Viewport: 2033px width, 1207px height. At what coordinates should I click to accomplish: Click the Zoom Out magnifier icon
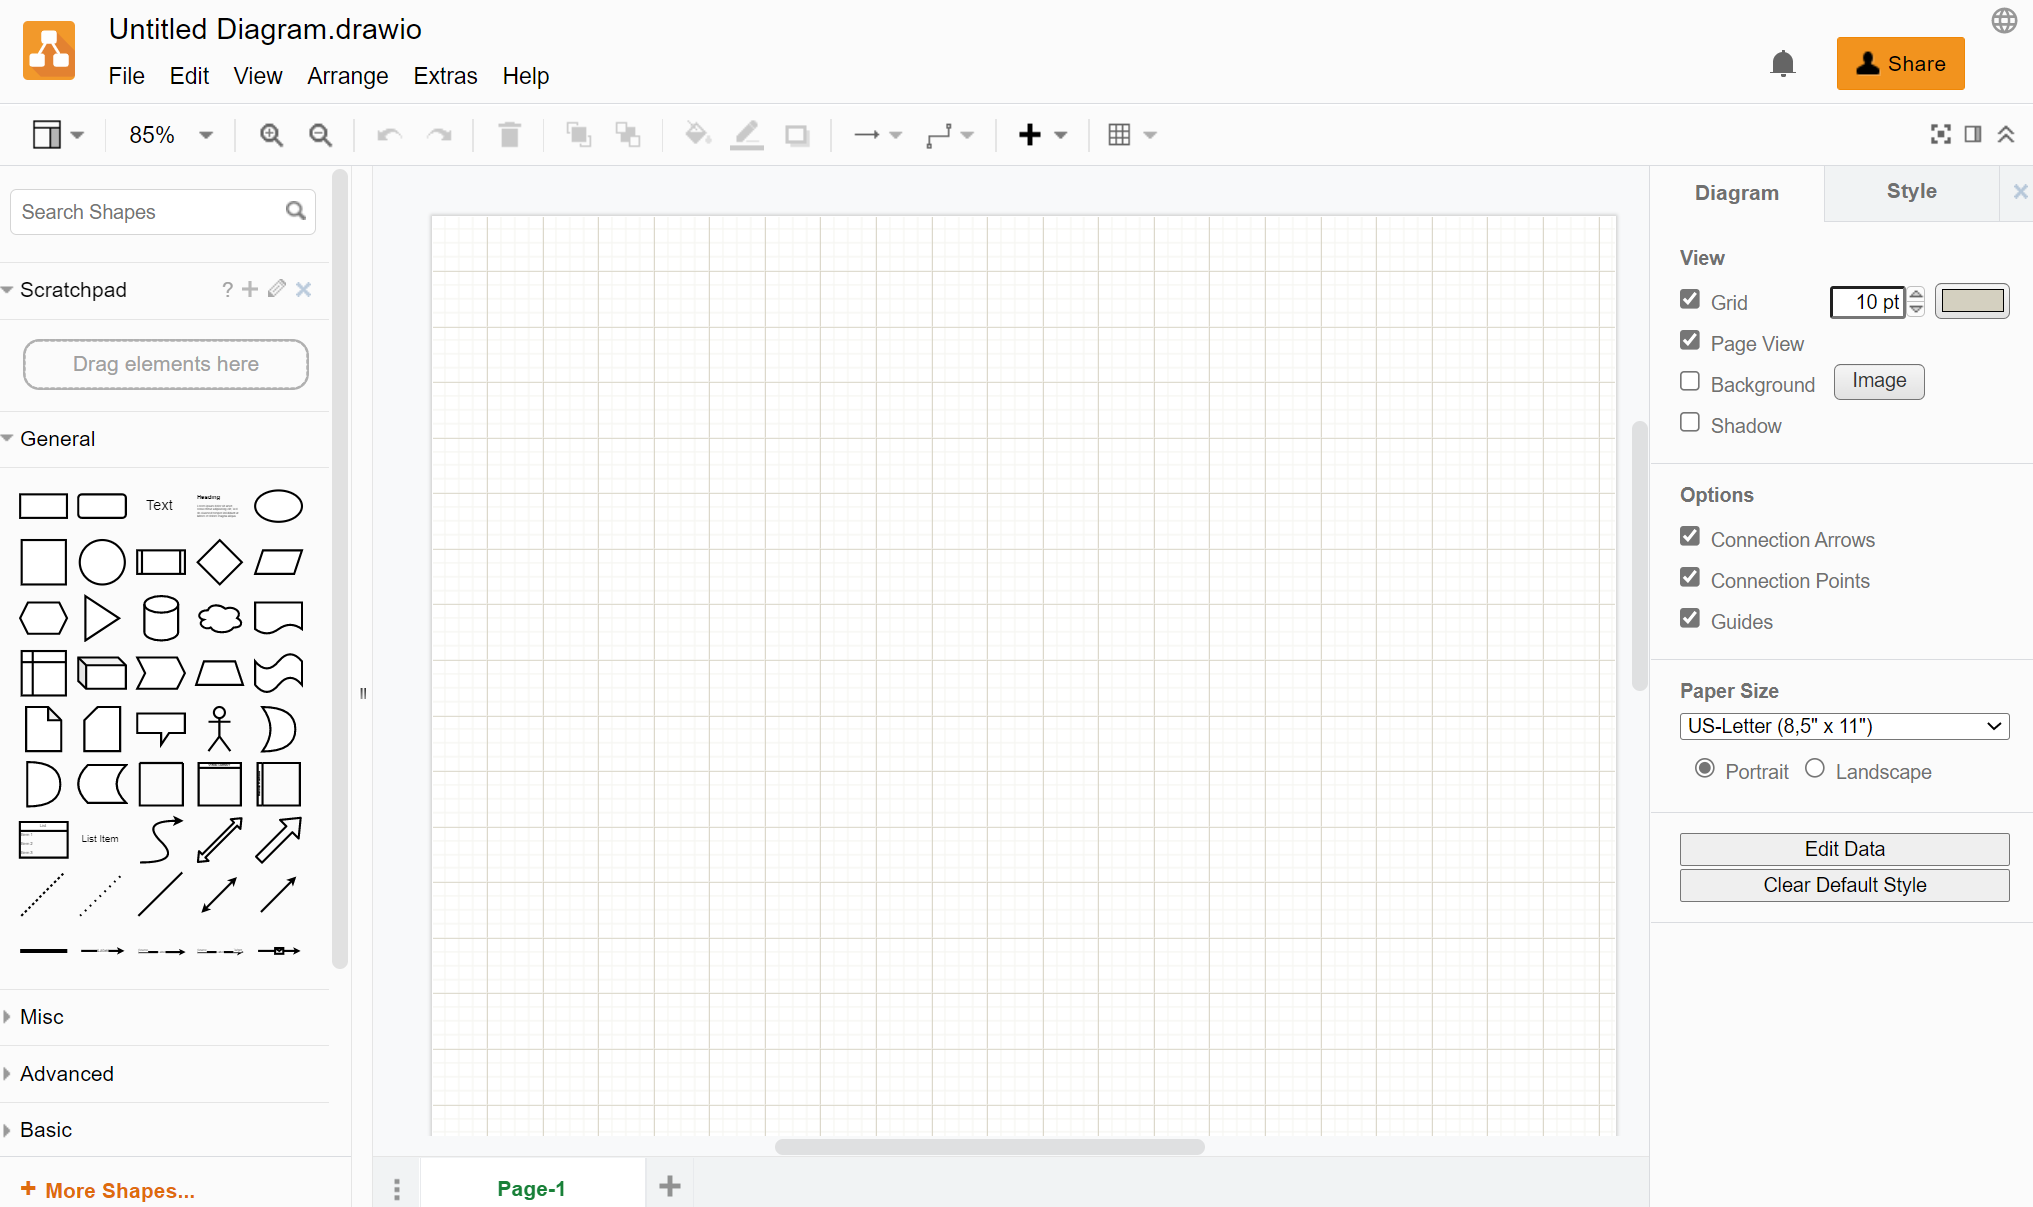[x=320, y=135]
